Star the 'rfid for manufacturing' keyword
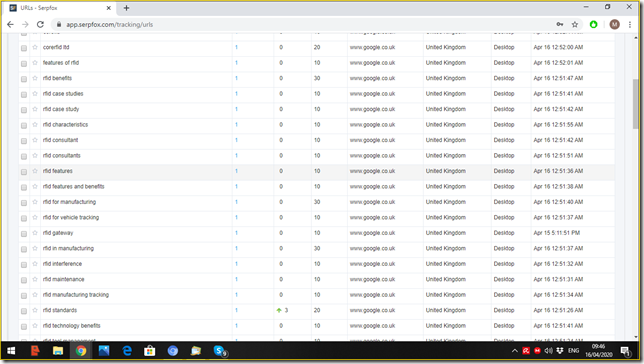The height and width of the screenshot is (364, 644). click(x=35, y=202)
